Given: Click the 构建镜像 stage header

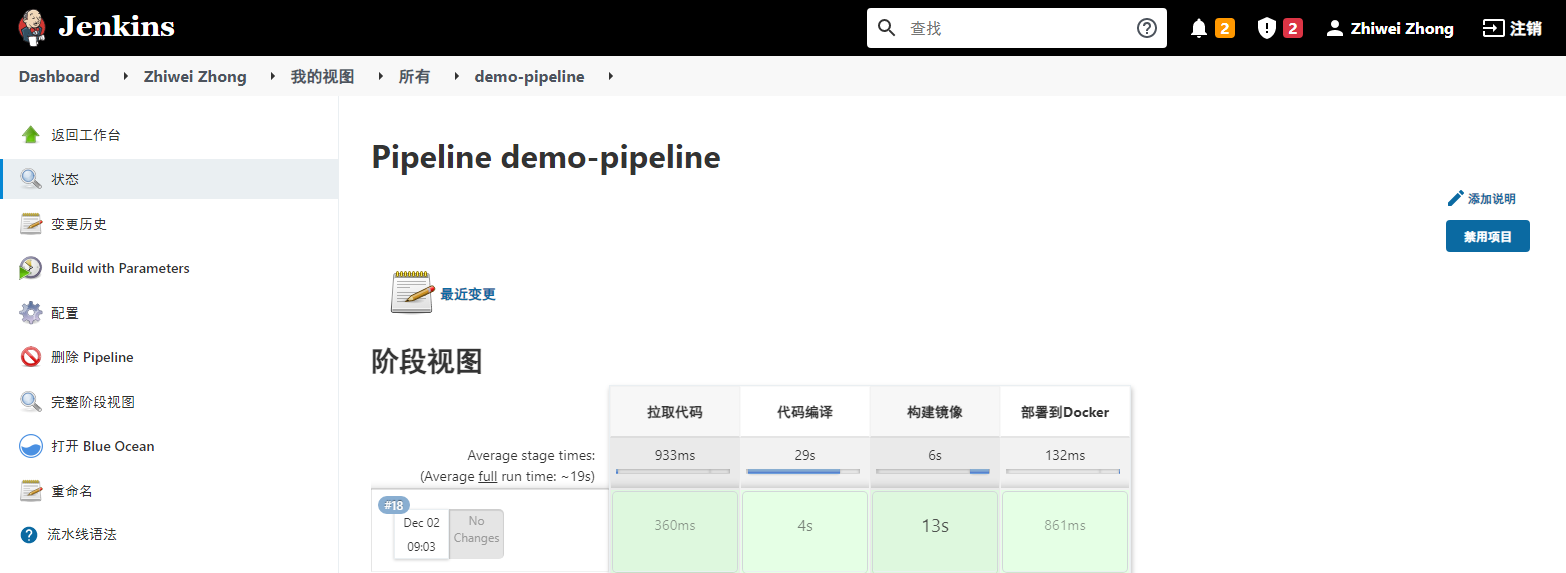Looking at the screenshot, I should (x=935, y=411).
